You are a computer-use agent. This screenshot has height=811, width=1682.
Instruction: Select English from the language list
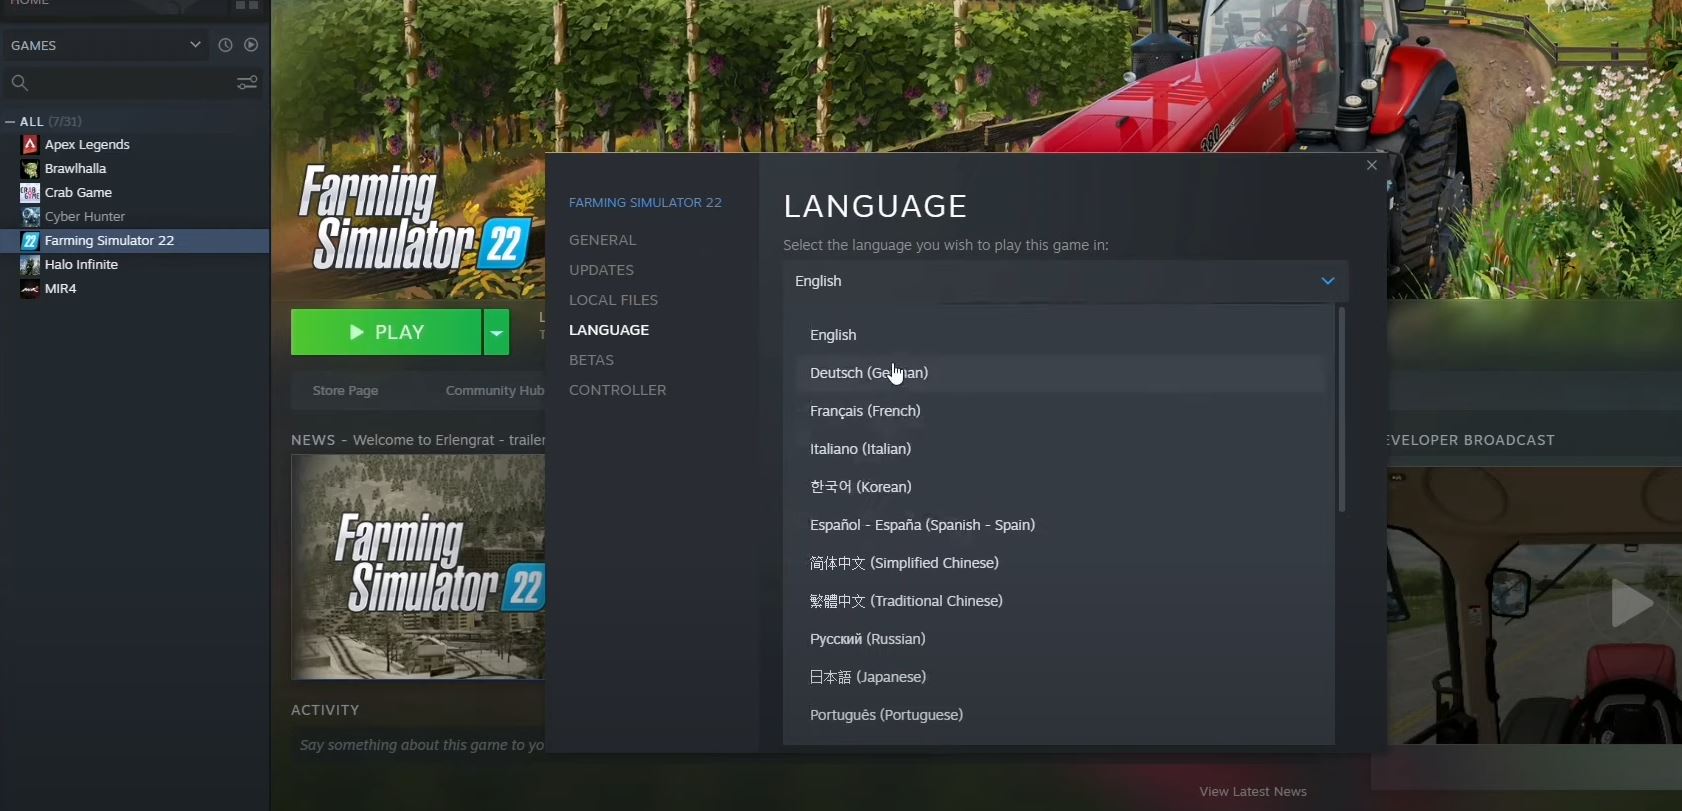(1061, 335)
